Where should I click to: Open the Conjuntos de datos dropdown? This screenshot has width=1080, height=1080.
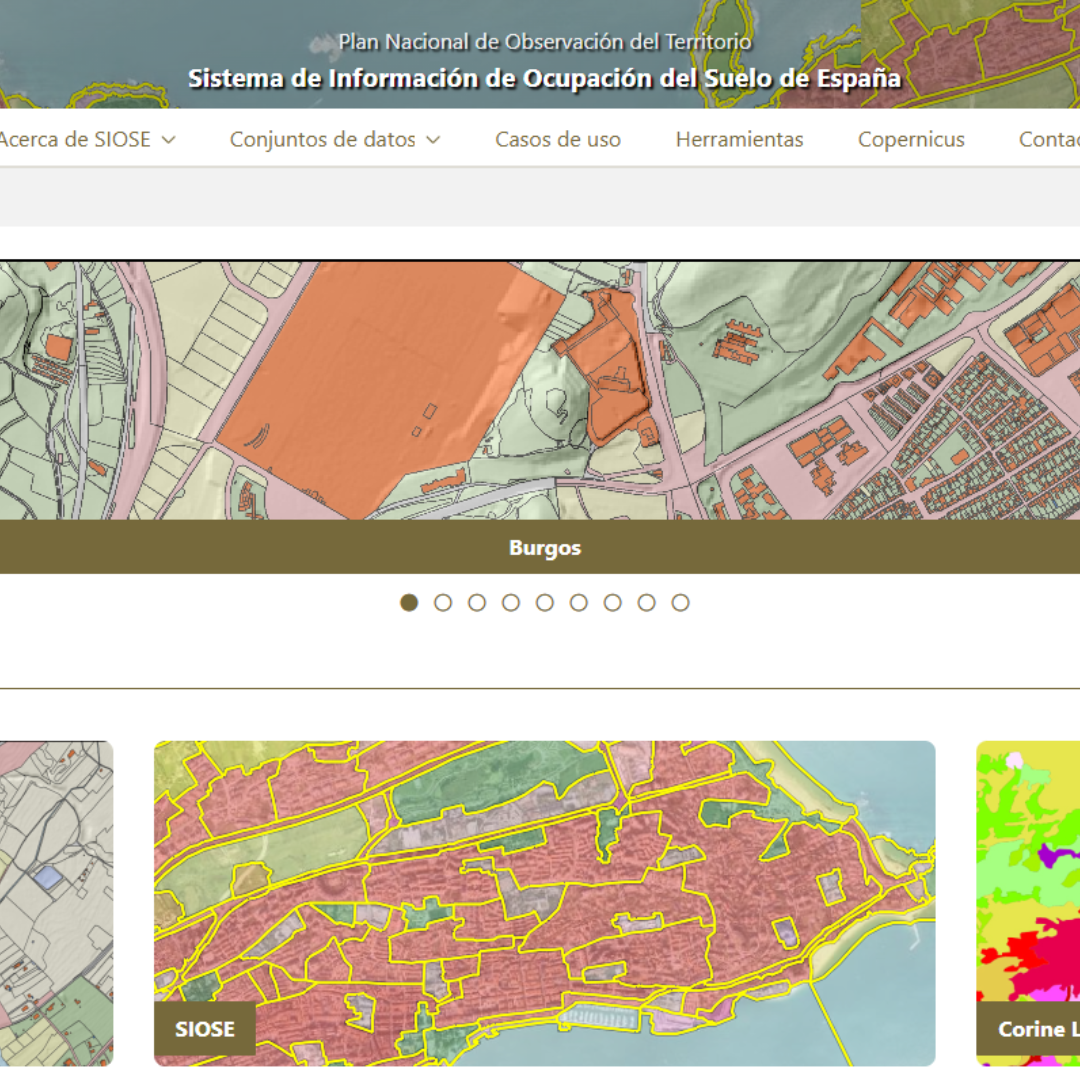coord(334,140)
